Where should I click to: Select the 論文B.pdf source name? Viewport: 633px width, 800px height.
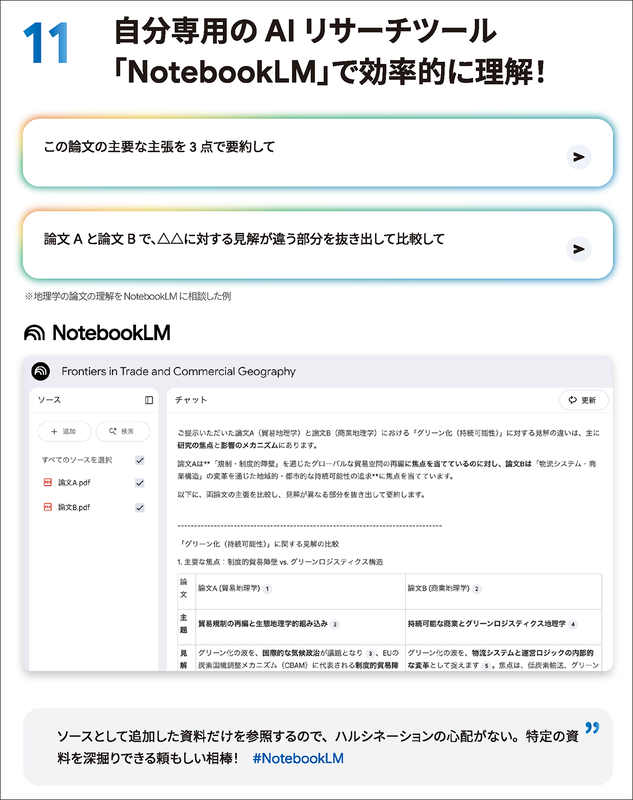pos(74,507)
